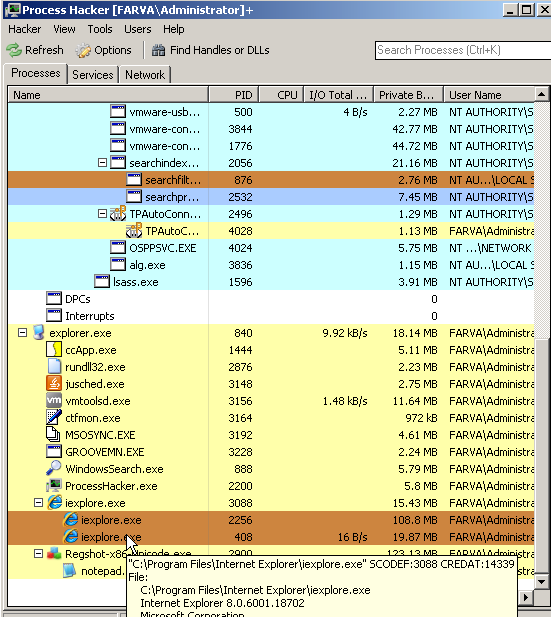Viewport: 551px width, 617px height.
Task: Click the iexplore.exe PID 3088 icon
Action: [54, 502]
